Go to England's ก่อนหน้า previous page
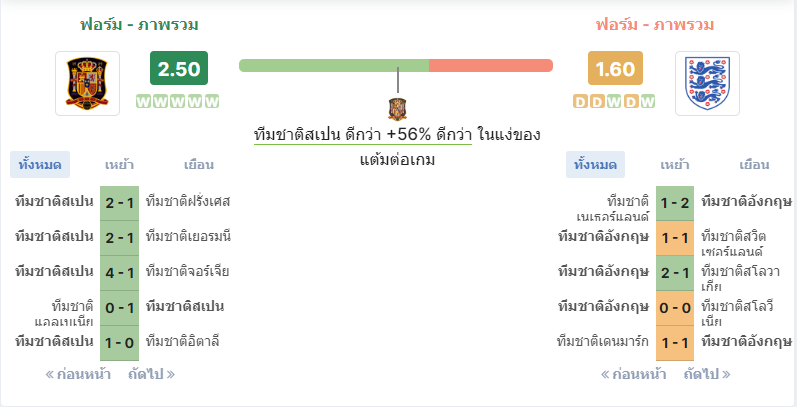This screenshot has width=797, height=407. (633, 374)
